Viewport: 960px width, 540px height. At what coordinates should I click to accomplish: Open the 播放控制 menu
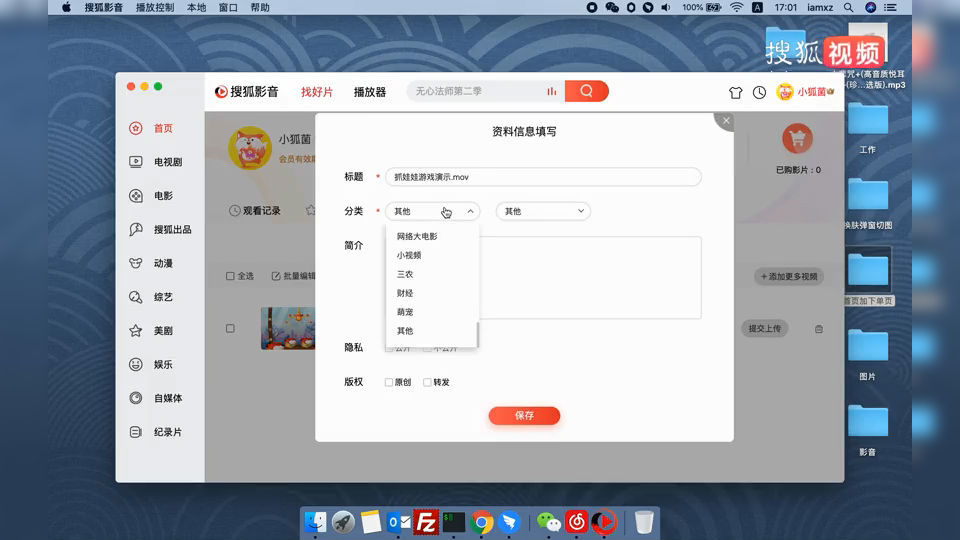tap(156, 7)
